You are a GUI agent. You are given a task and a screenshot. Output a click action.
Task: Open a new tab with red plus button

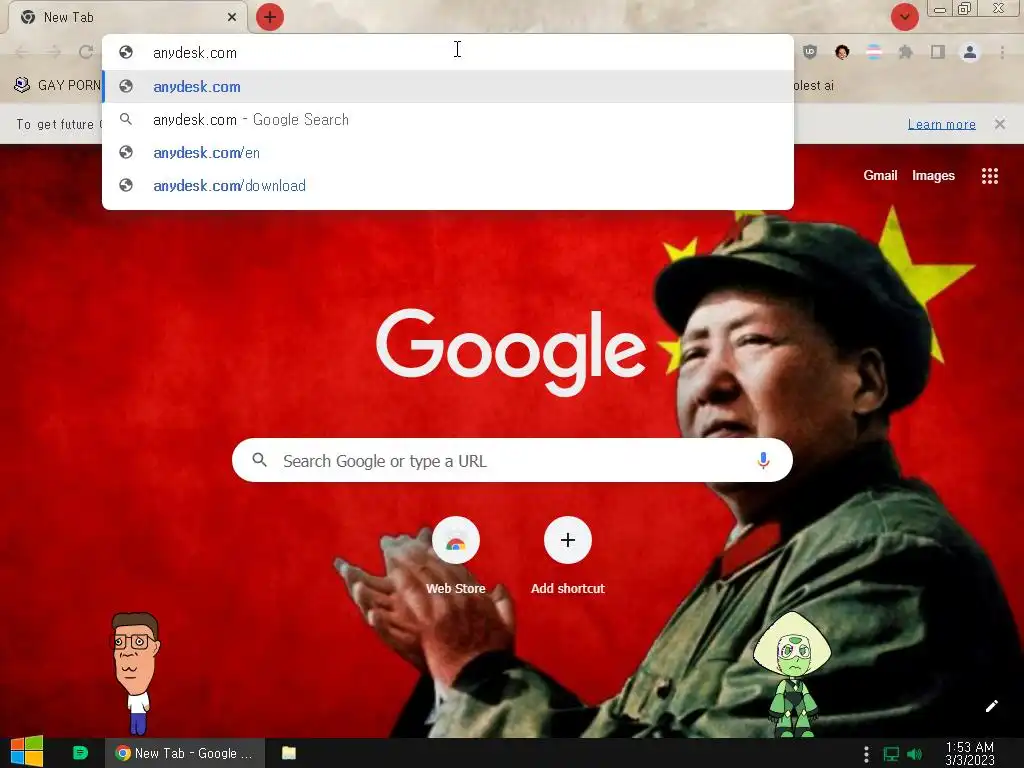click(x=270, y=17)
